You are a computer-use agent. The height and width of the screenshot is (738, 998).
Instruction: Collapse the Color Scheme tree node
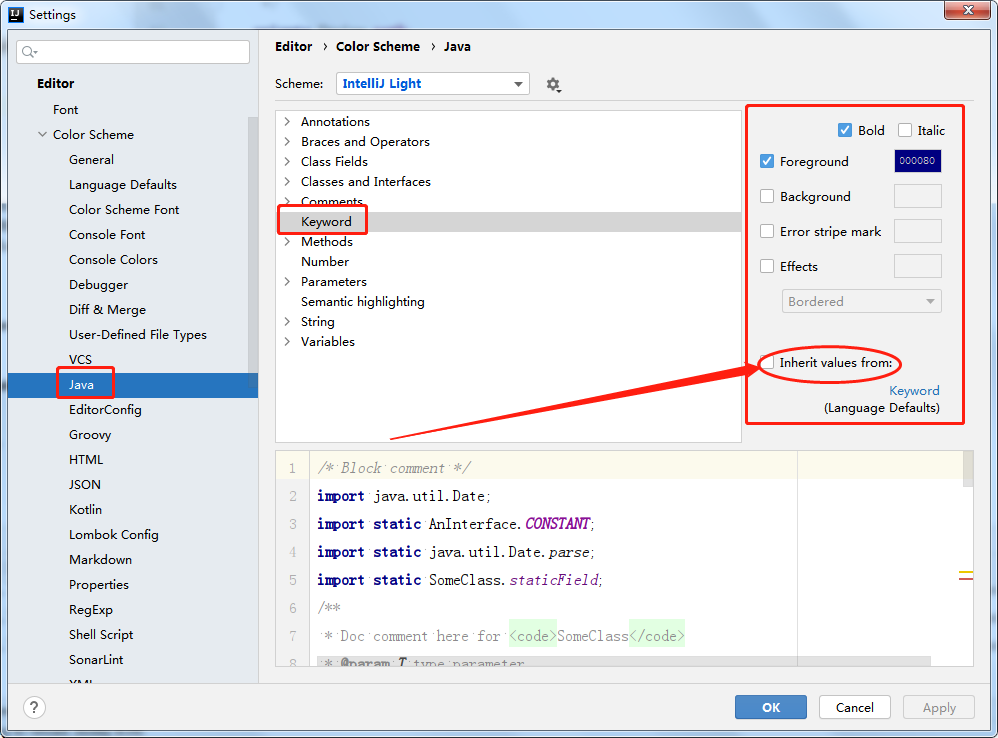43,135
